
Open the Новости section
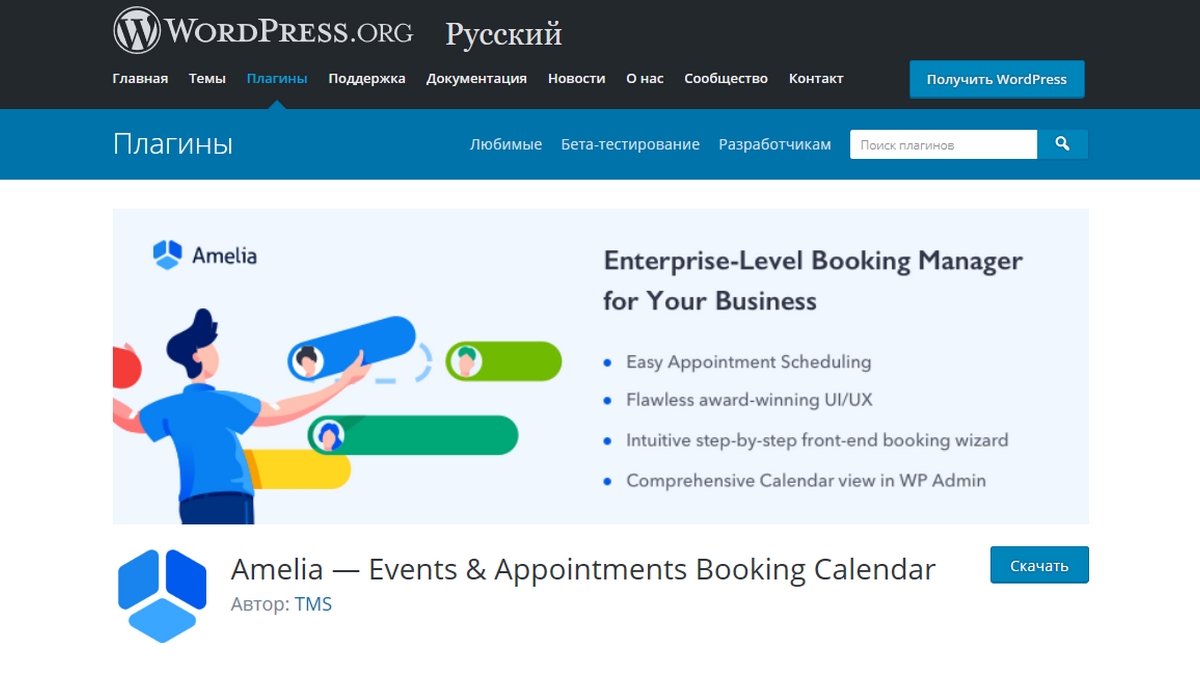pos(576,78)
